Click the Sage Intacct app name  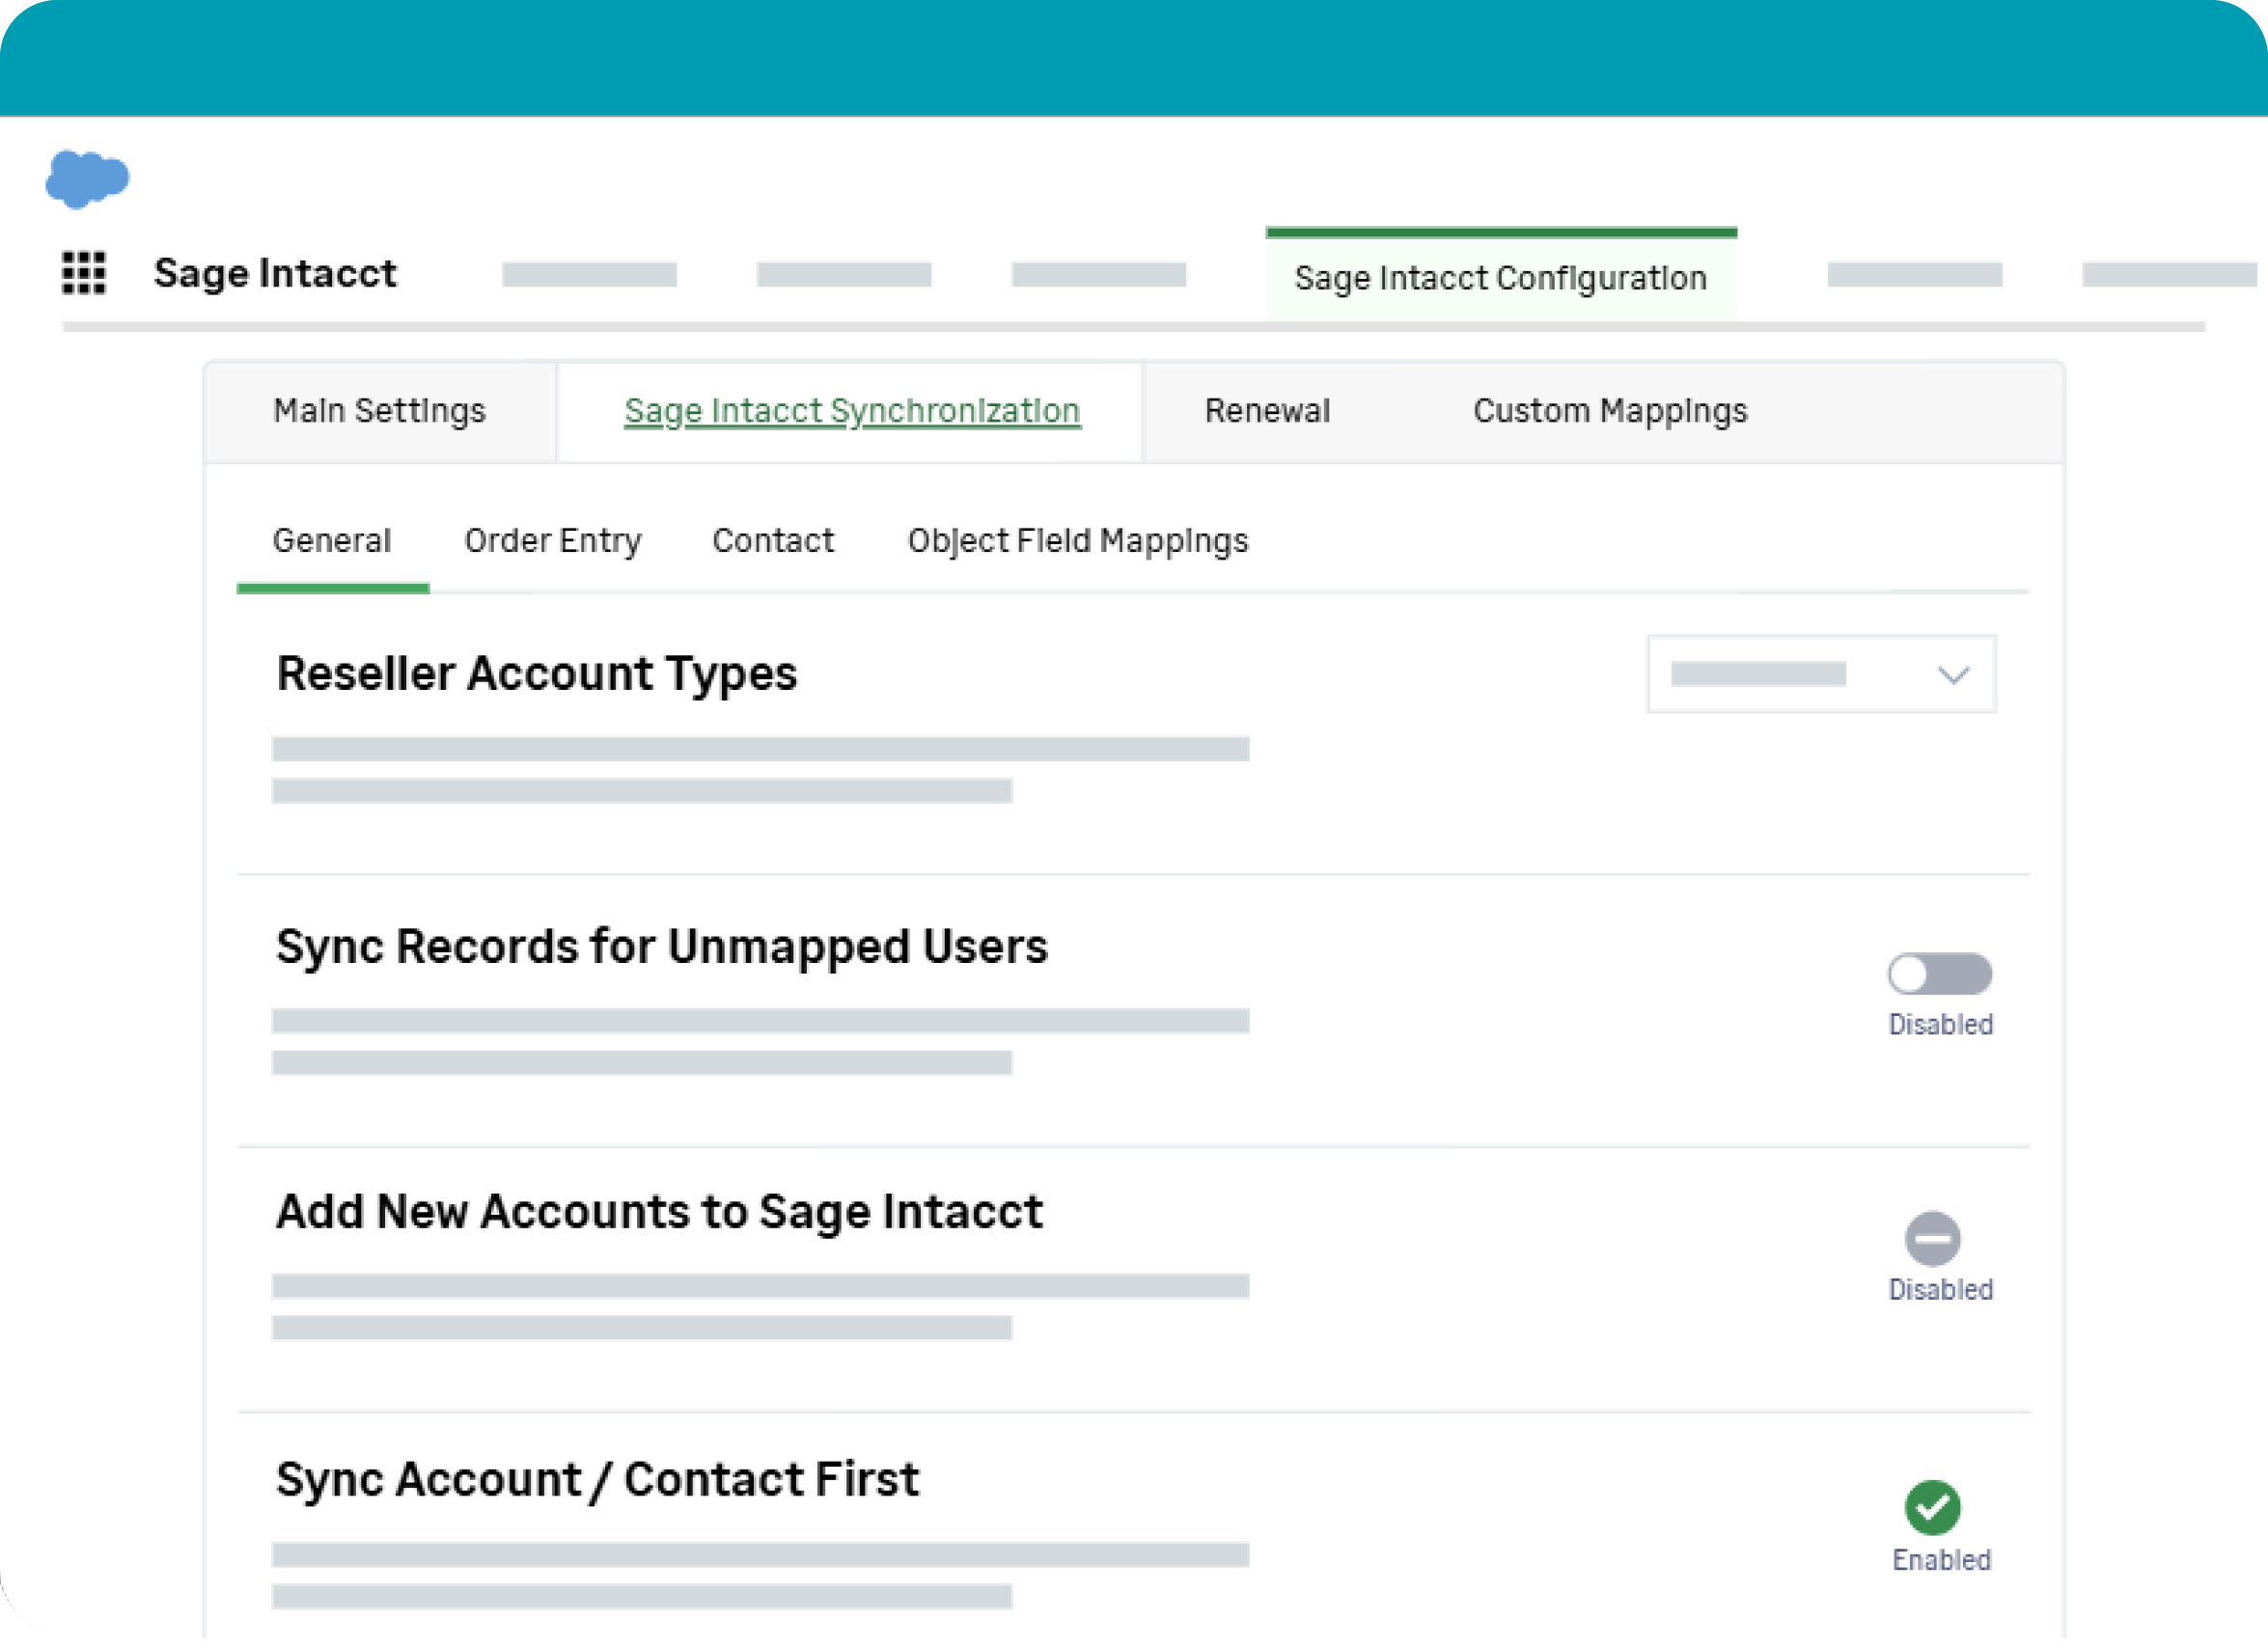coord(275,273)
